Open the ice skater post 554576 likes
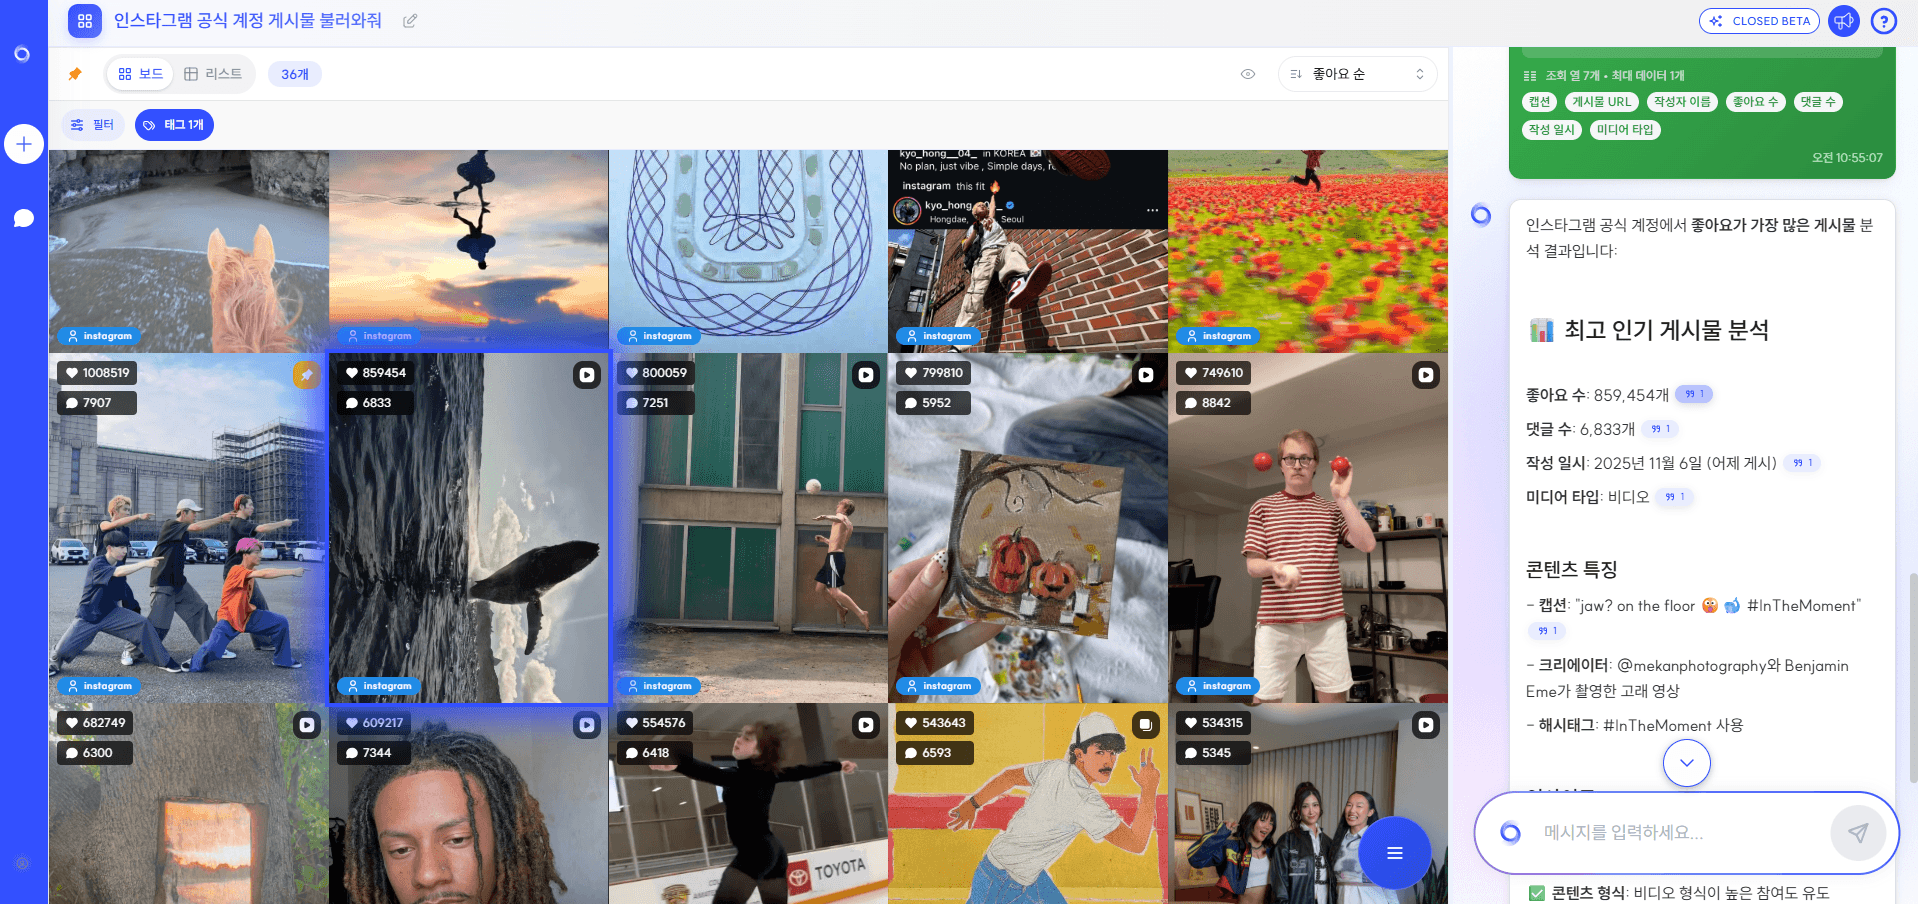The image size is (1918, 904). (748, 804)
